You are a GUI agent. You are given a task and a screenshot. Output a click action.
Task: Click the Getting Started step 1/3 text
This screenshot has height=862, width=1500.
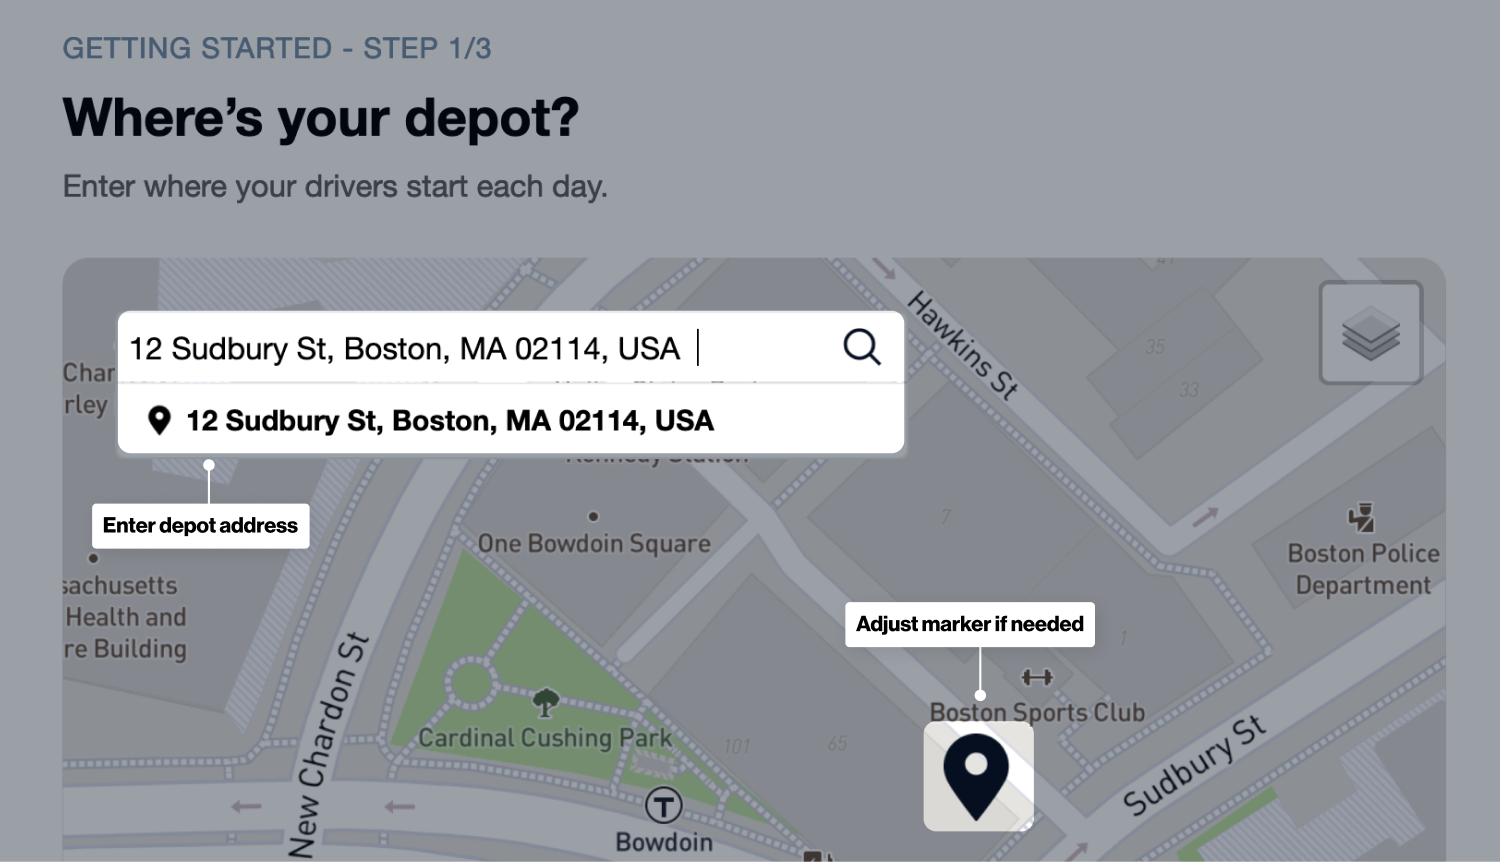277,48
